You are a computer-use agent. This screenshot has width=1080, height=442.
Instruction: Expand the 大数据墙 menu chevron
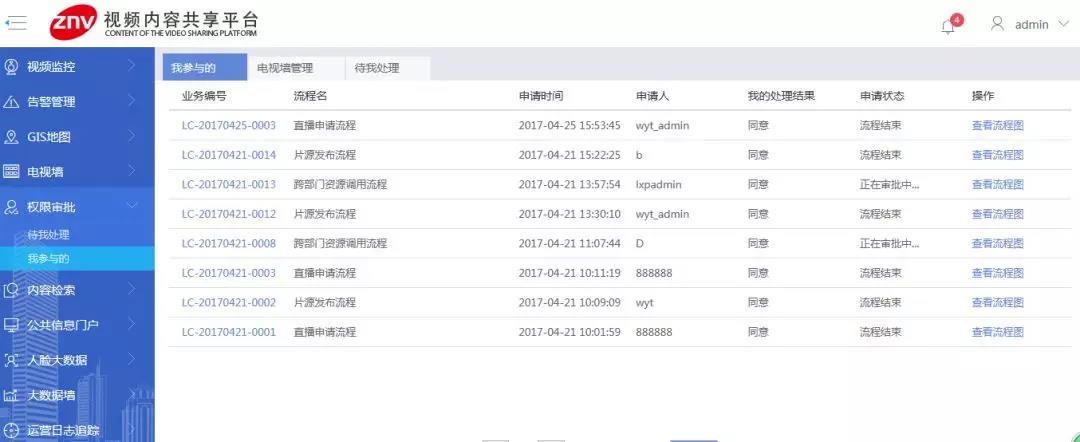131,395
